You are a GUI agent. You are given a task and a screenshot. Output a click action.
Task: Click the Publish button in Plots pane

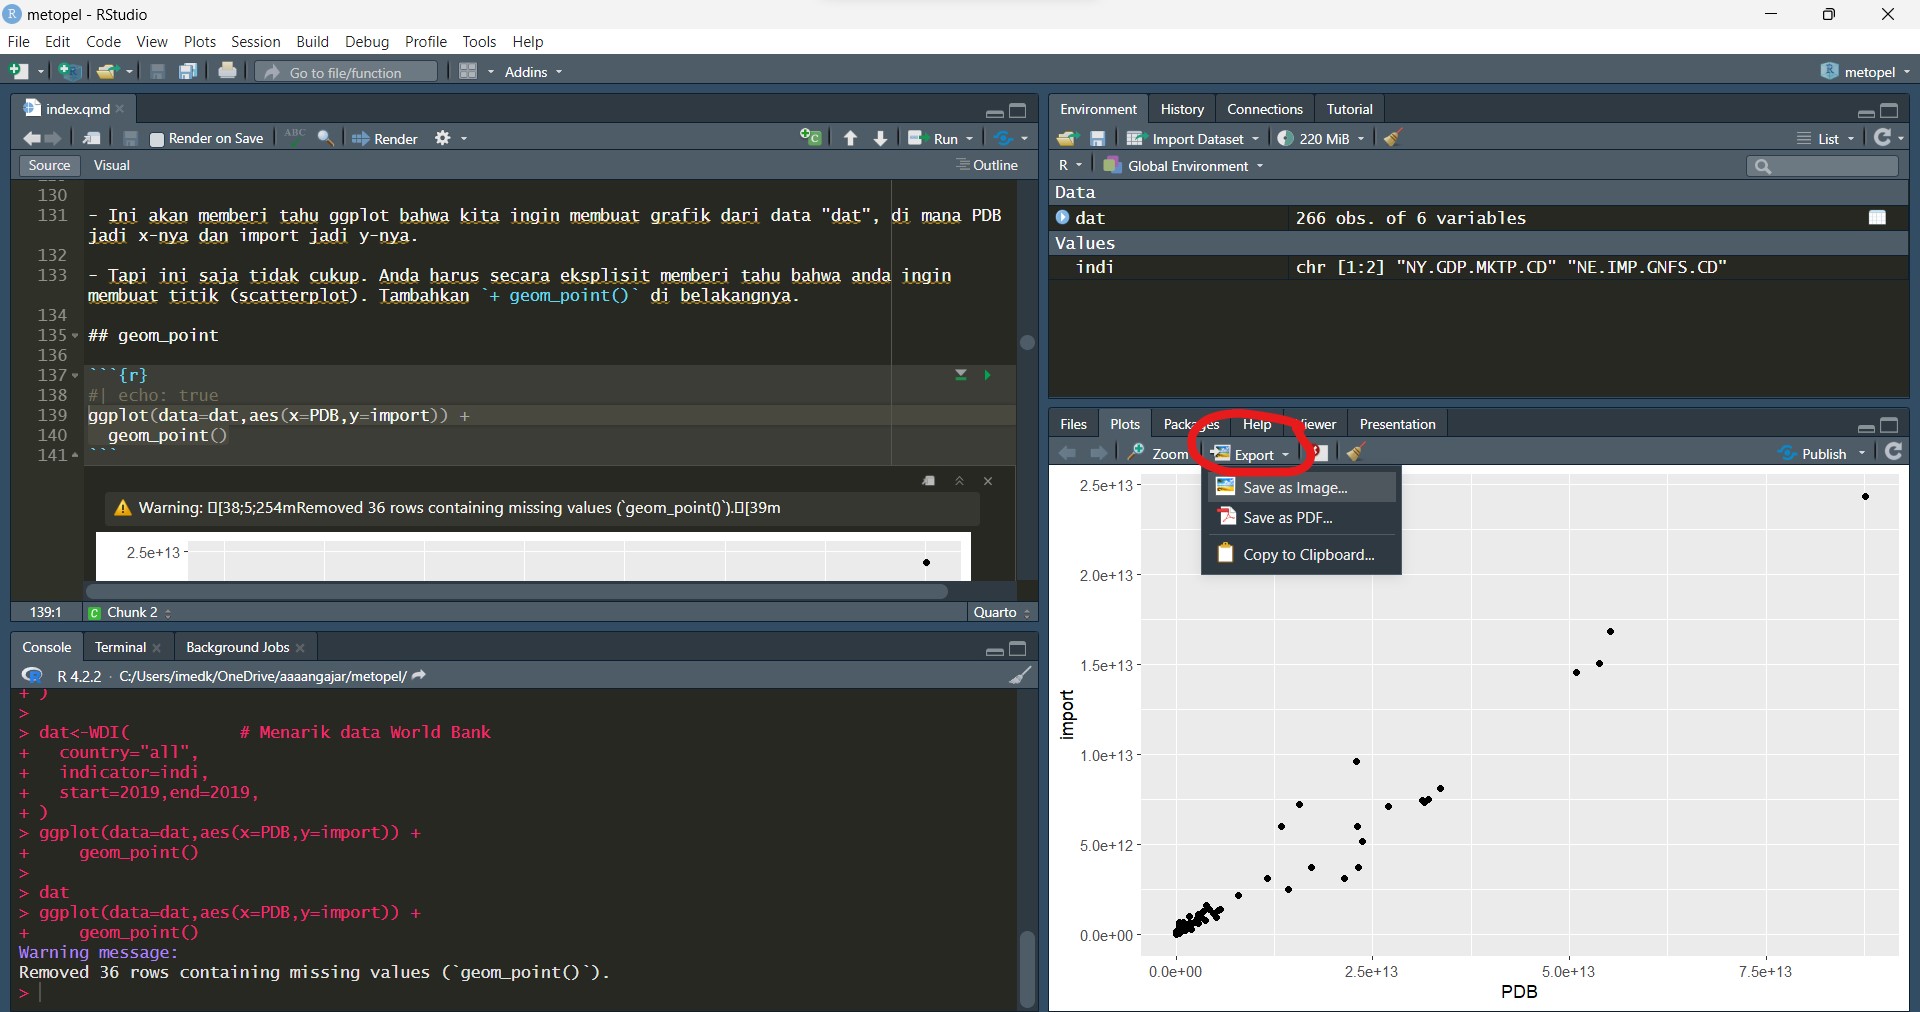click(1822, 454)
